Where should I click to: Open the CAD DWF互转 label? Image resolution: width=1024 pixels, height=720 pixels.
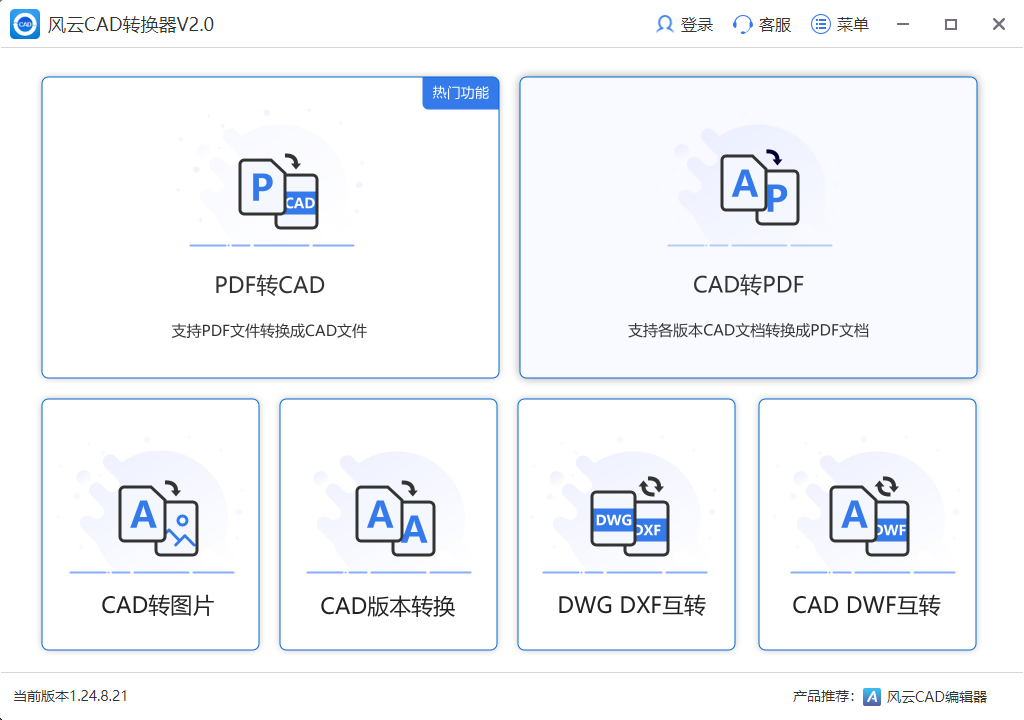click(867, 606)
